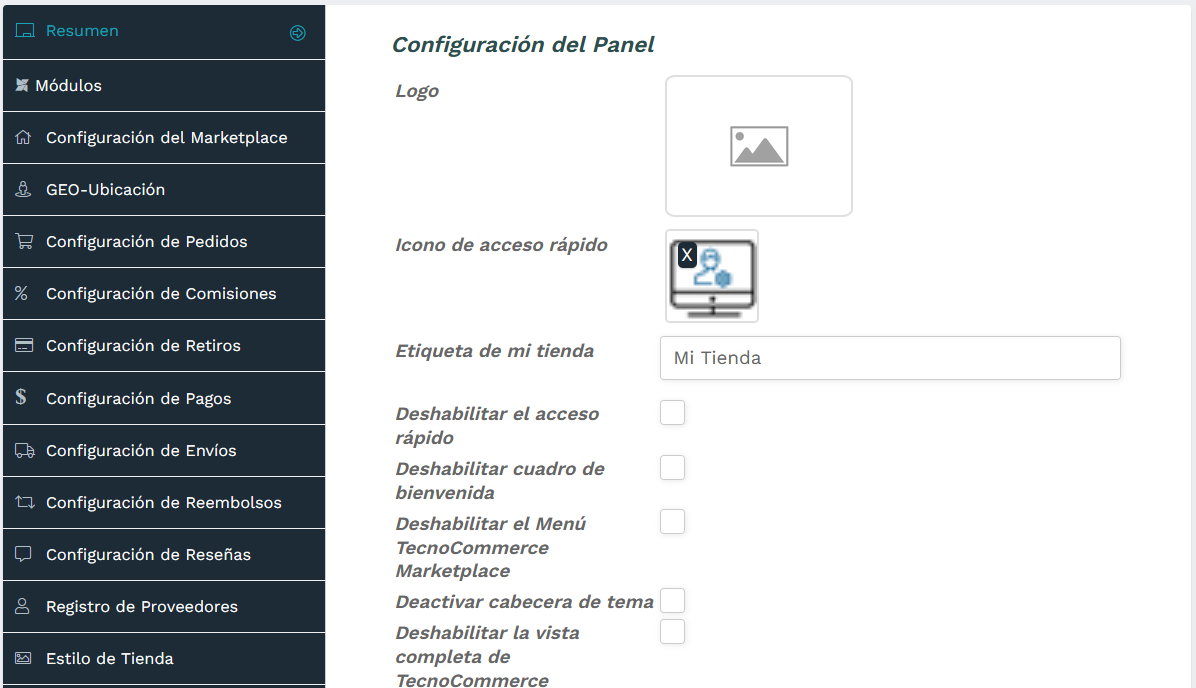Click the Logo upload placeholder

click(758, 145)
